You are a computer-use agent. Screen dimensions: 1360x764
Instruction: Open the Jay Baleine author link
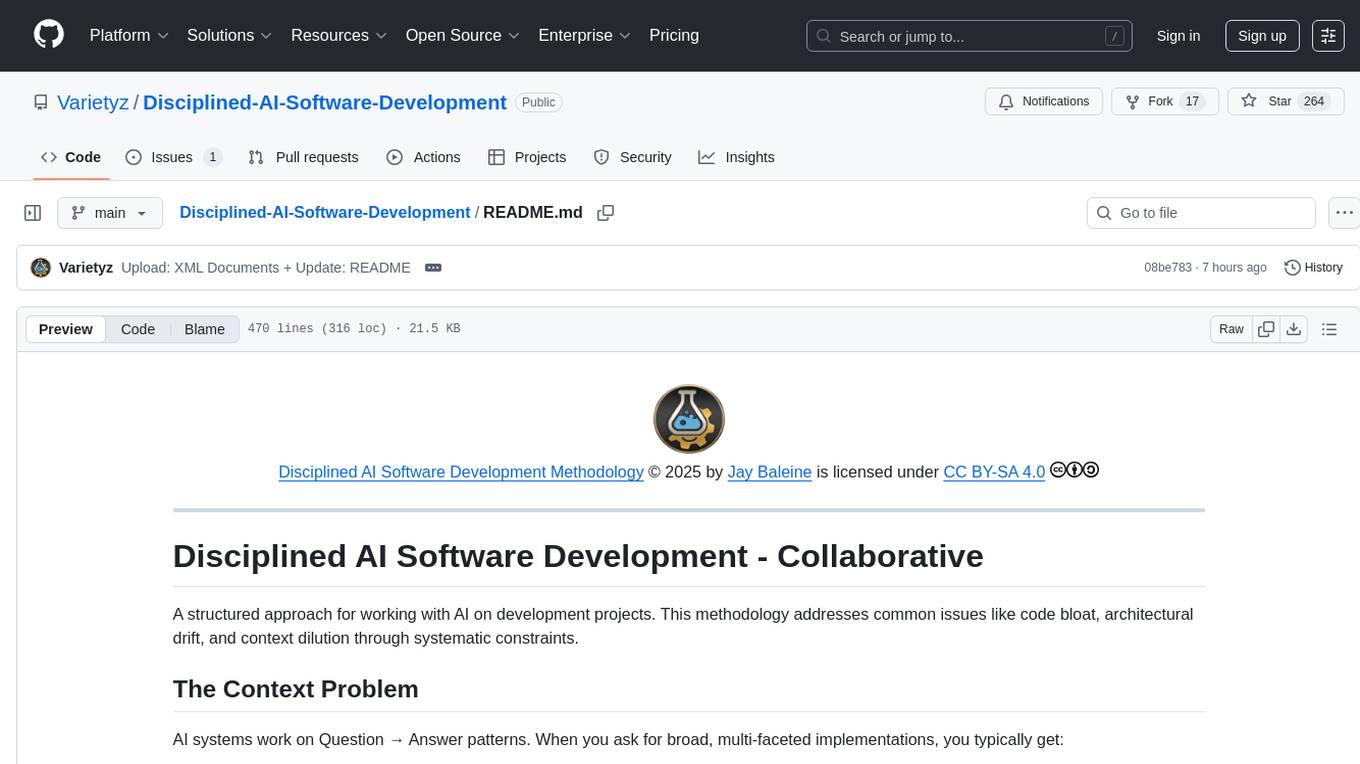coord(770,472)
